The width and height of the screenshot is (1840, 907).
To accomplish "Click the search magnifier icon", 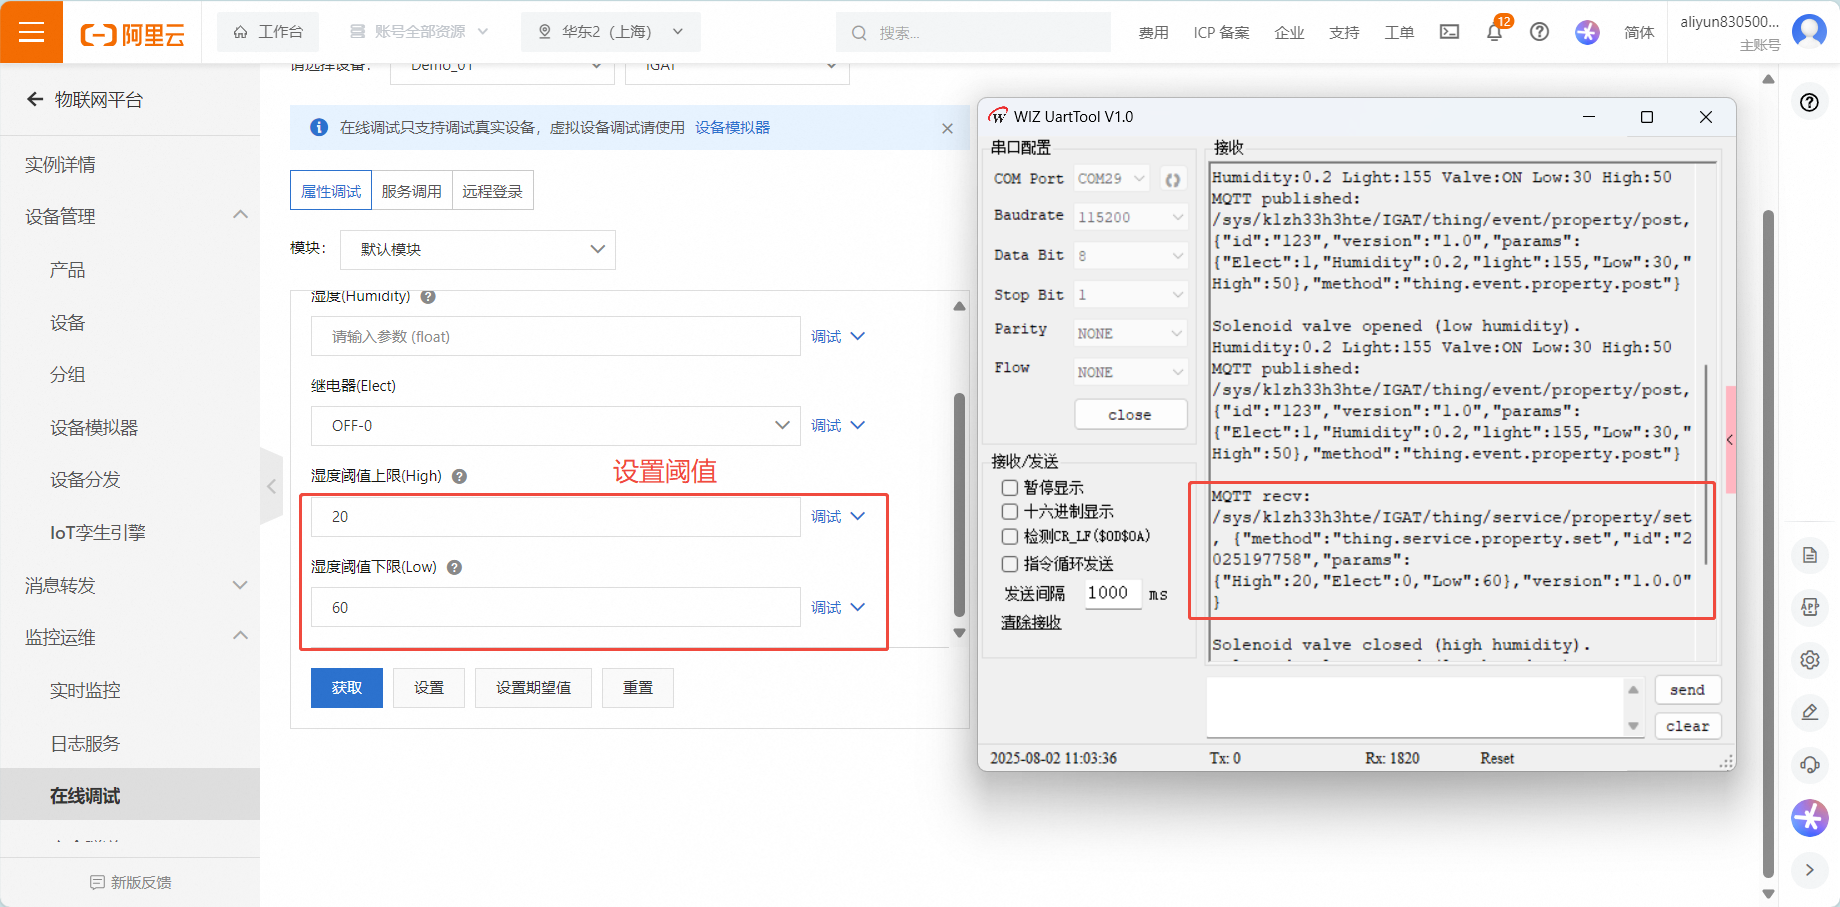I will pos(859,33).
